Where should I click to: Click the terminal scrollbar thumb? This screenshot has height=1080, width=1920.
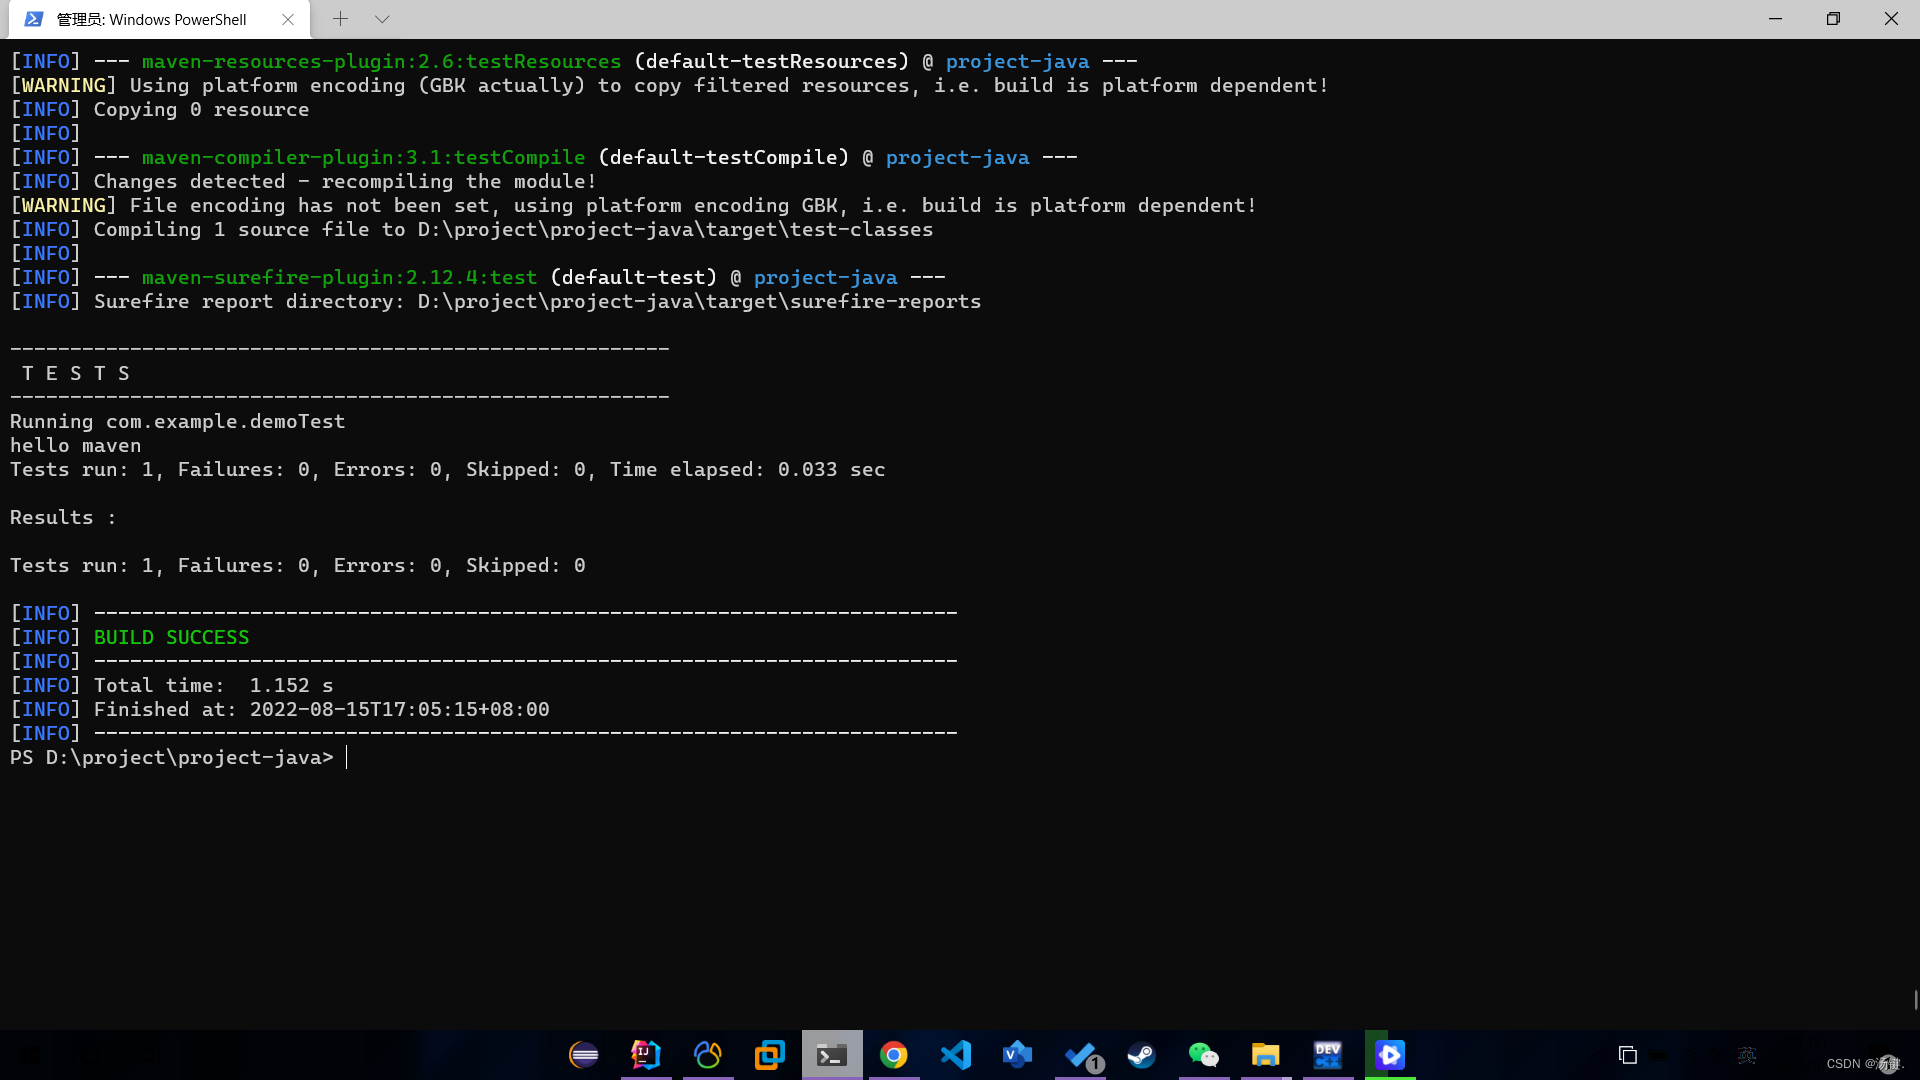click(1915, 1000)
